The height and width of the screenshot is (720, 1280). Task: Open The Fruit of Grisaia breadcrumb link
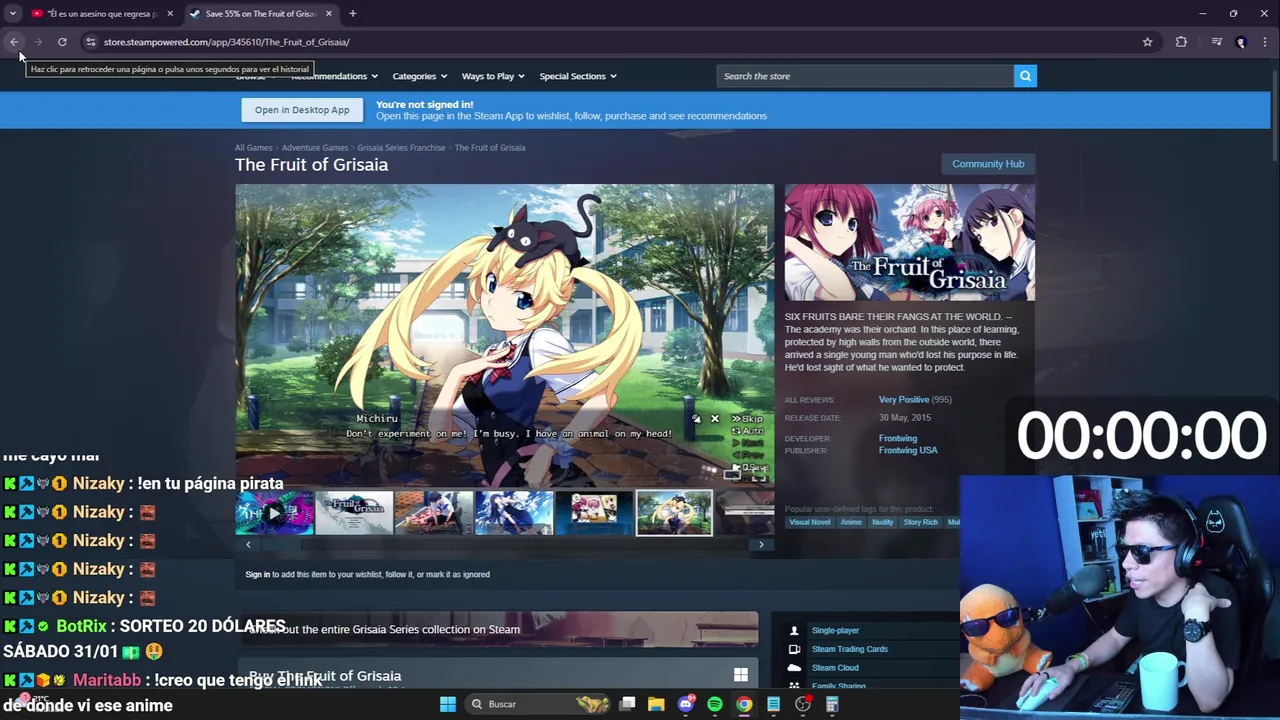(x=490, y=147)
